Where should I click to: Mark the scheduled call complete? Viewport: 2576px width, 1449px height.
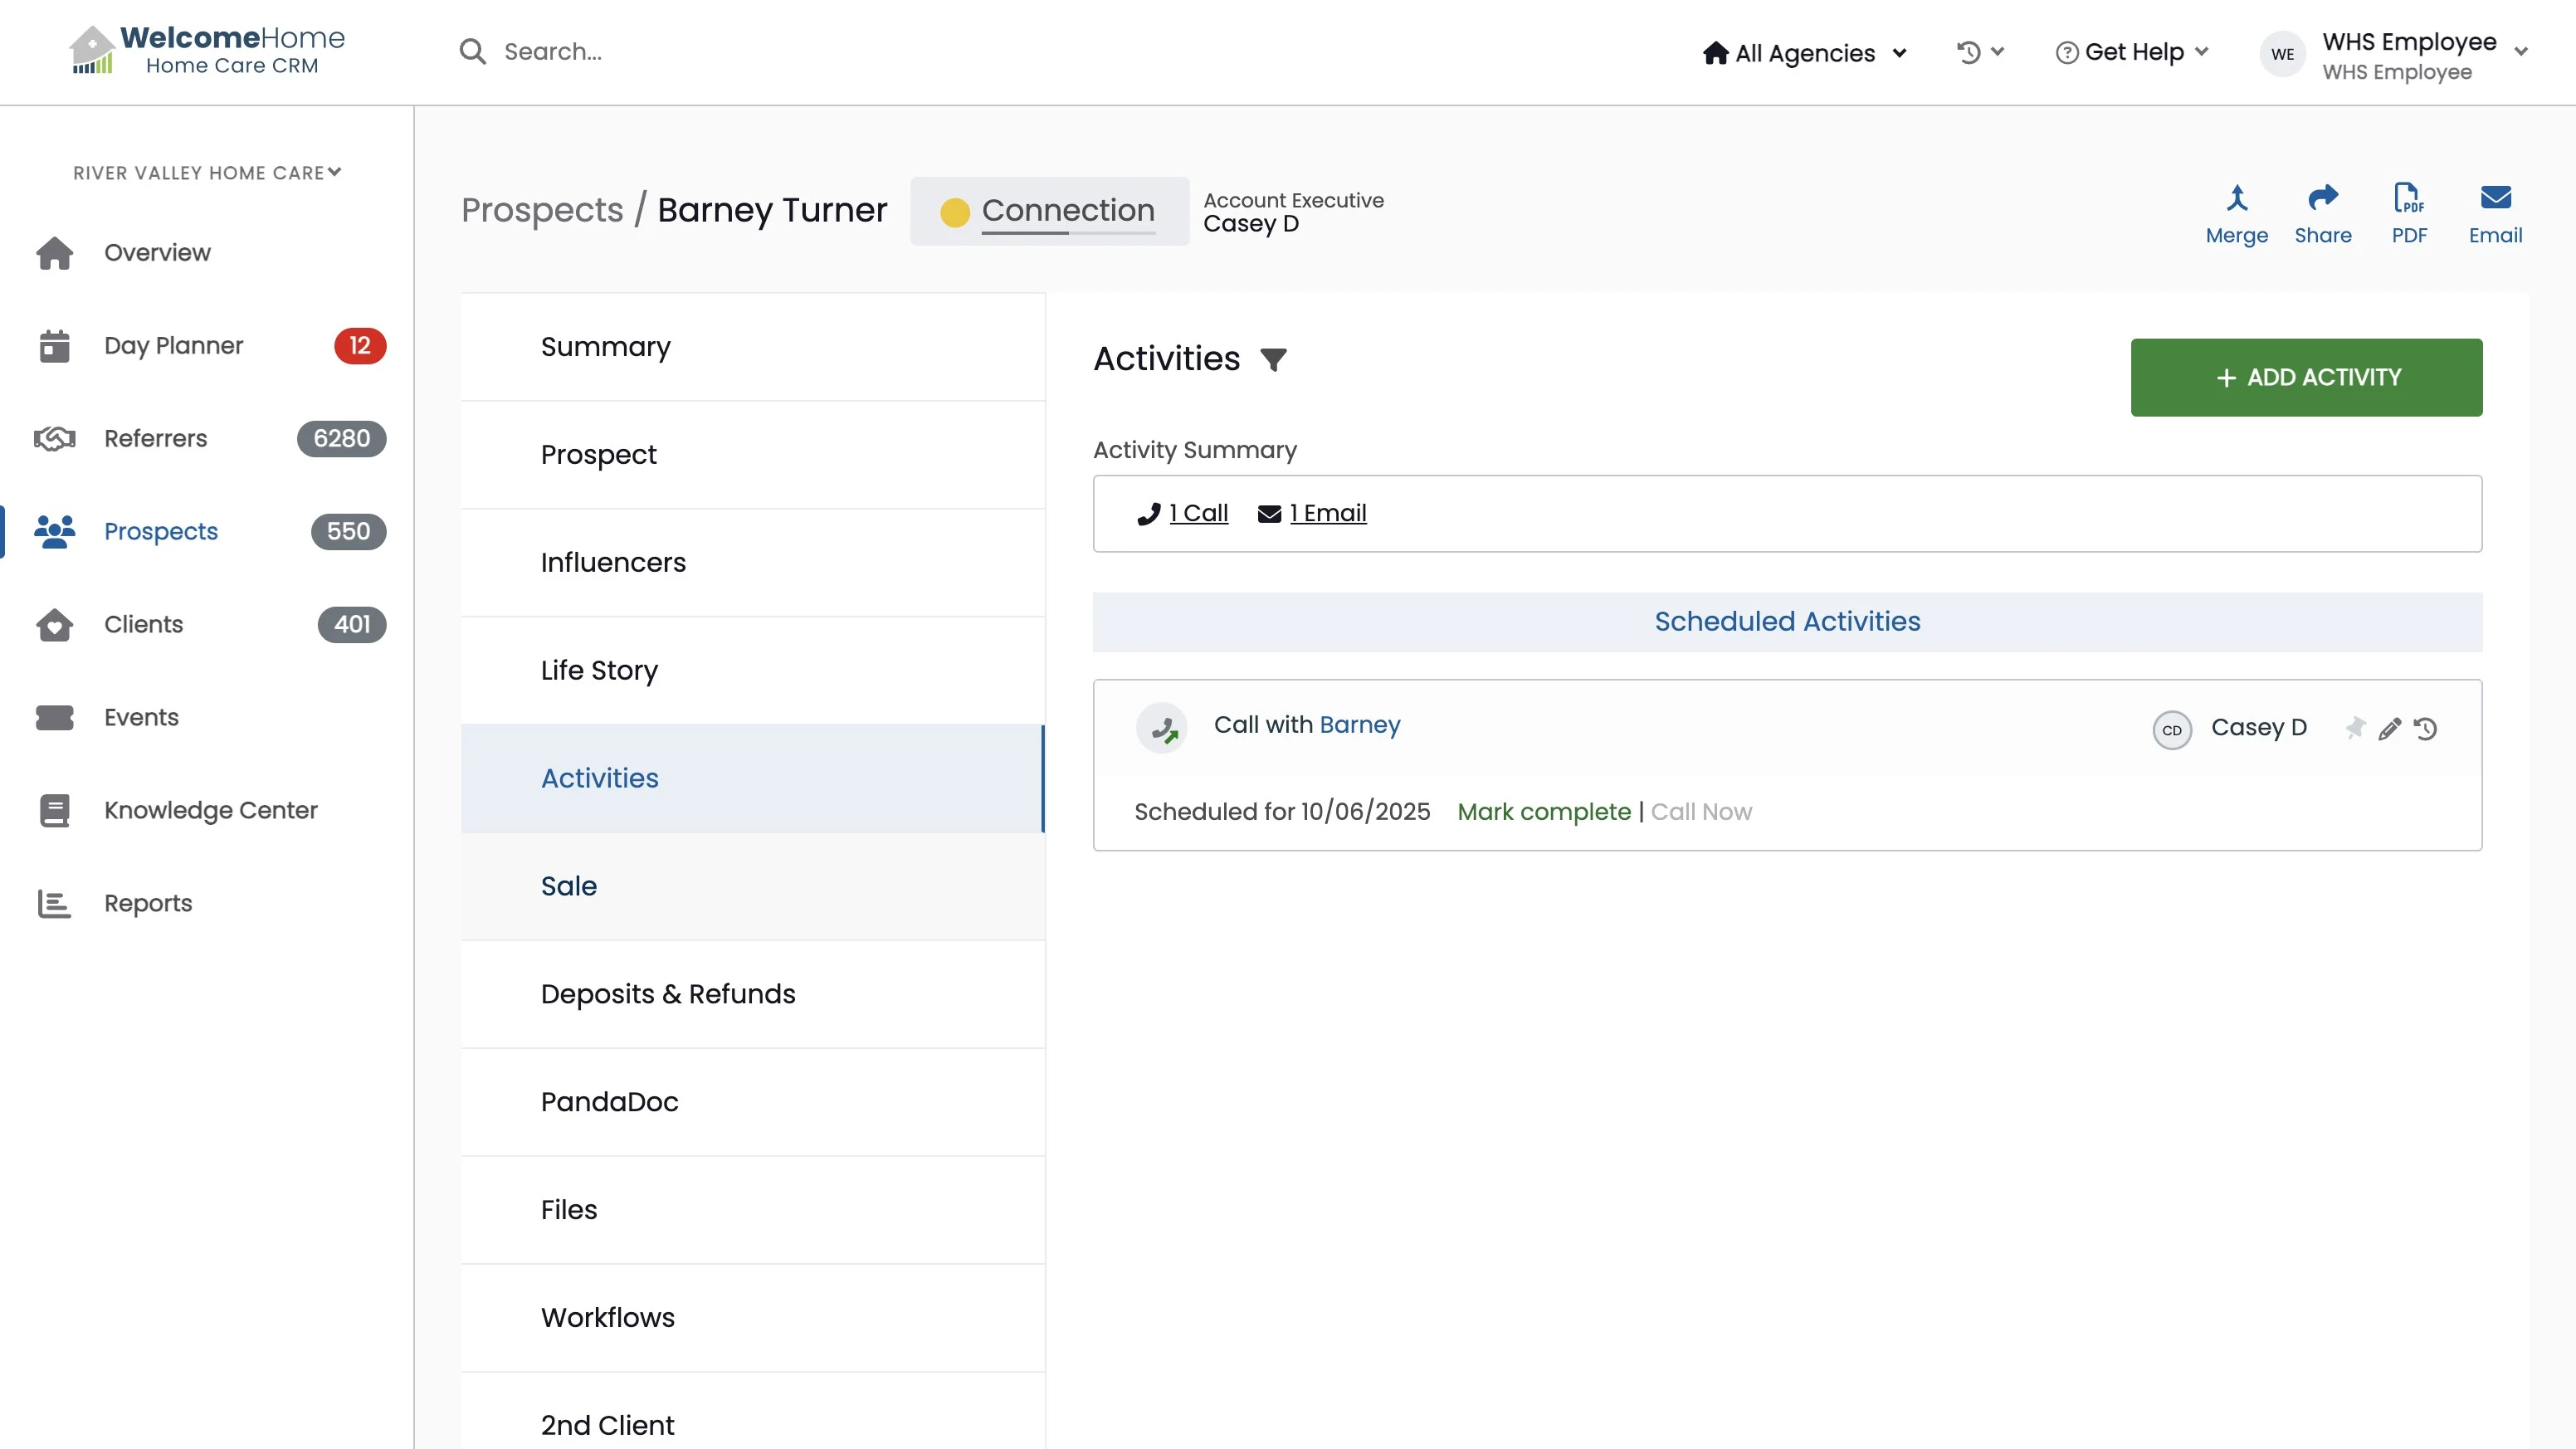pyautogui.click(x=1543, y=812)
